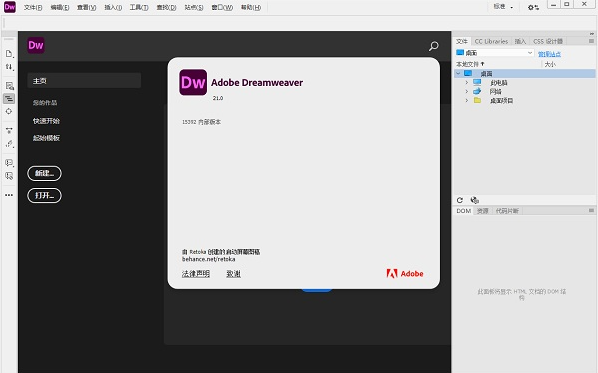Click the highlighted Format Source Code icon
Image resolution: width=598 pixels, height=373 pixels.
pyautogui.click(x=9, y=99)
